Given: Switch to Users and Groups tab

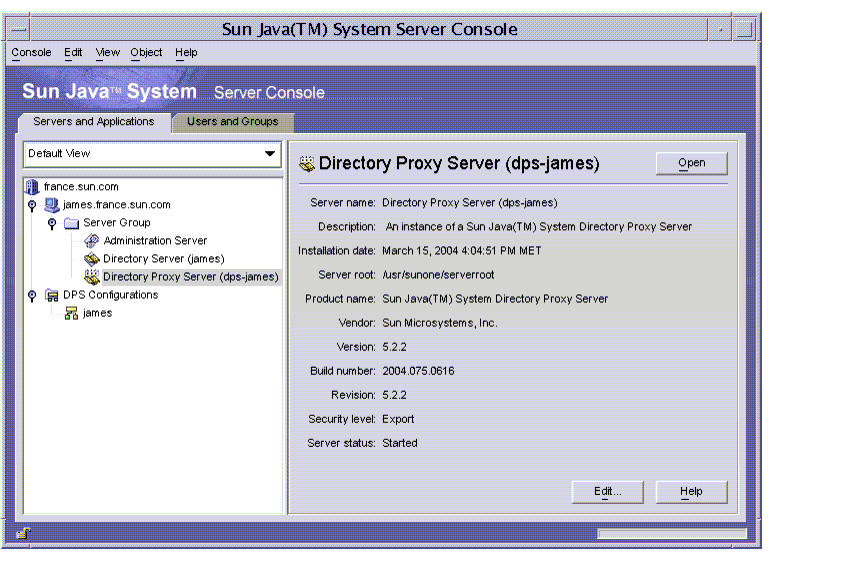Looking at the screenshot, I should [233, 122].
